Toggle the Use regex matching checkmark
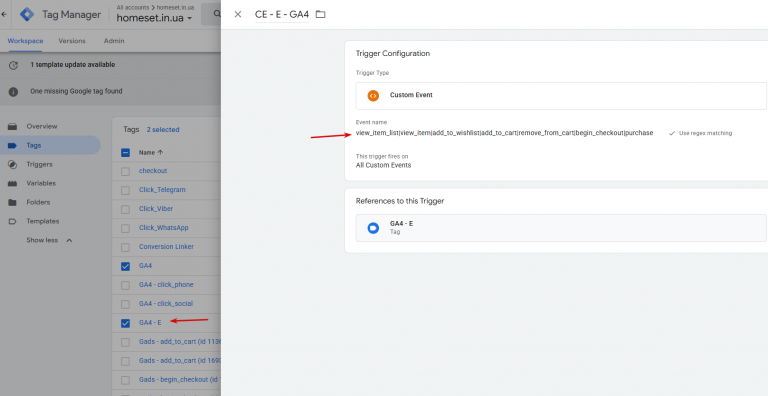Image resolution: width=768 pixels, height=396 pixels. 672,133
